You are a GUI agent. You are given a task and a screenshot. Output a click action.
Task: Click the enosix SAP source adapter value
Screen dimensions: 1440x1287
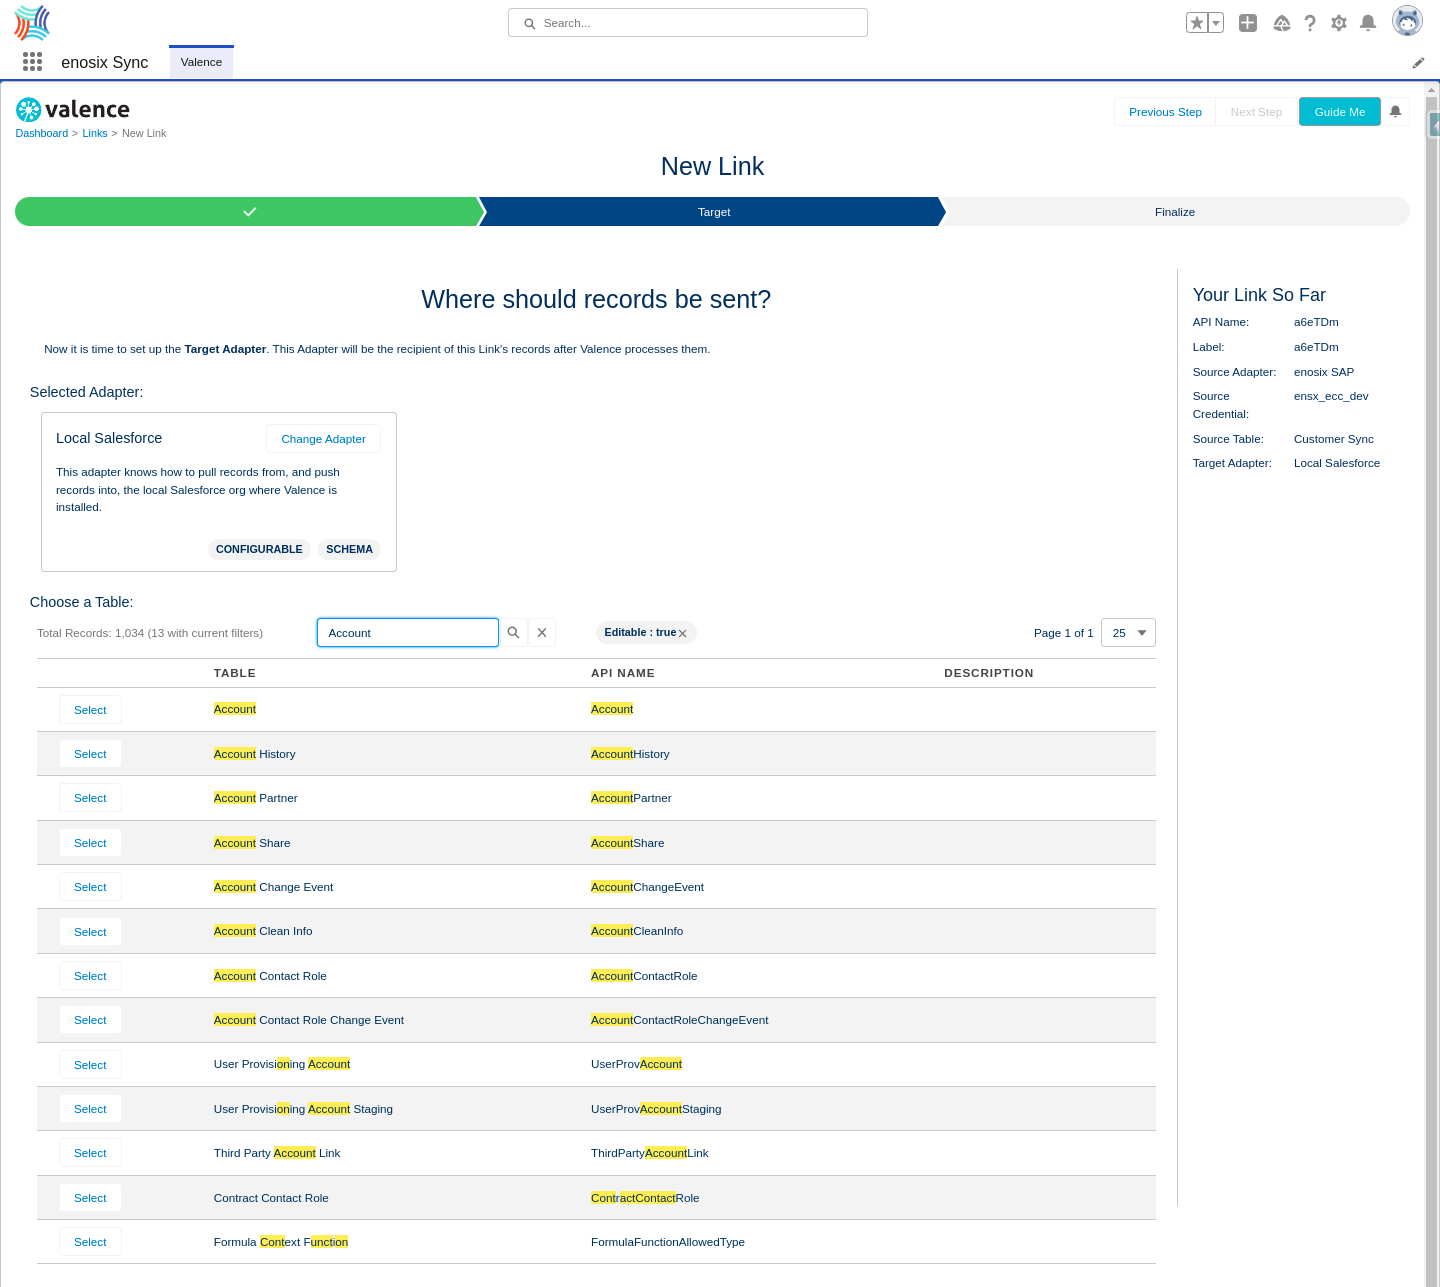[x=1324, y=372]
